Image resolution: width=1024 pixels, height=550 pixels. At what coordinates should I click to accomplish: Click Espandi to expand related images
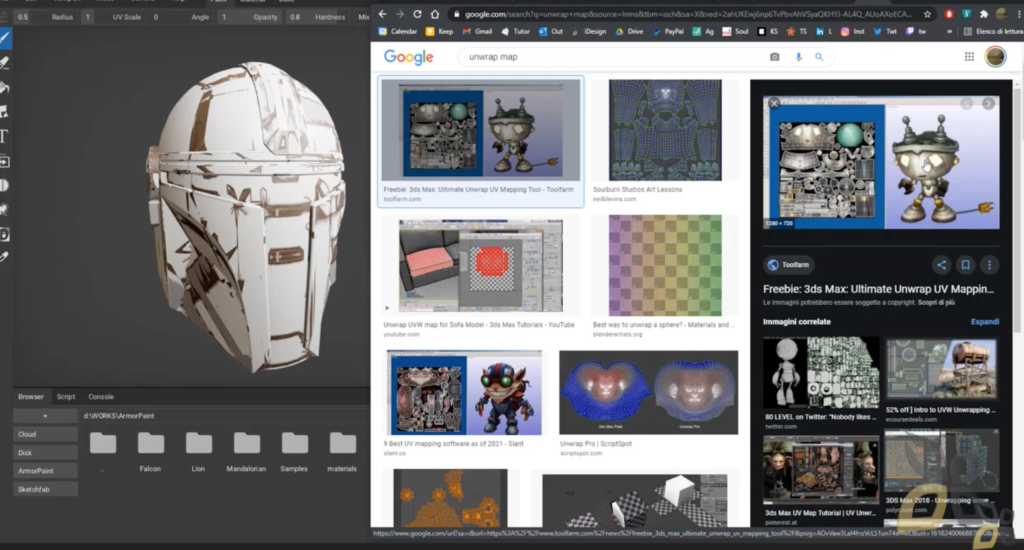pyautogui.click(x=985, y=321)
